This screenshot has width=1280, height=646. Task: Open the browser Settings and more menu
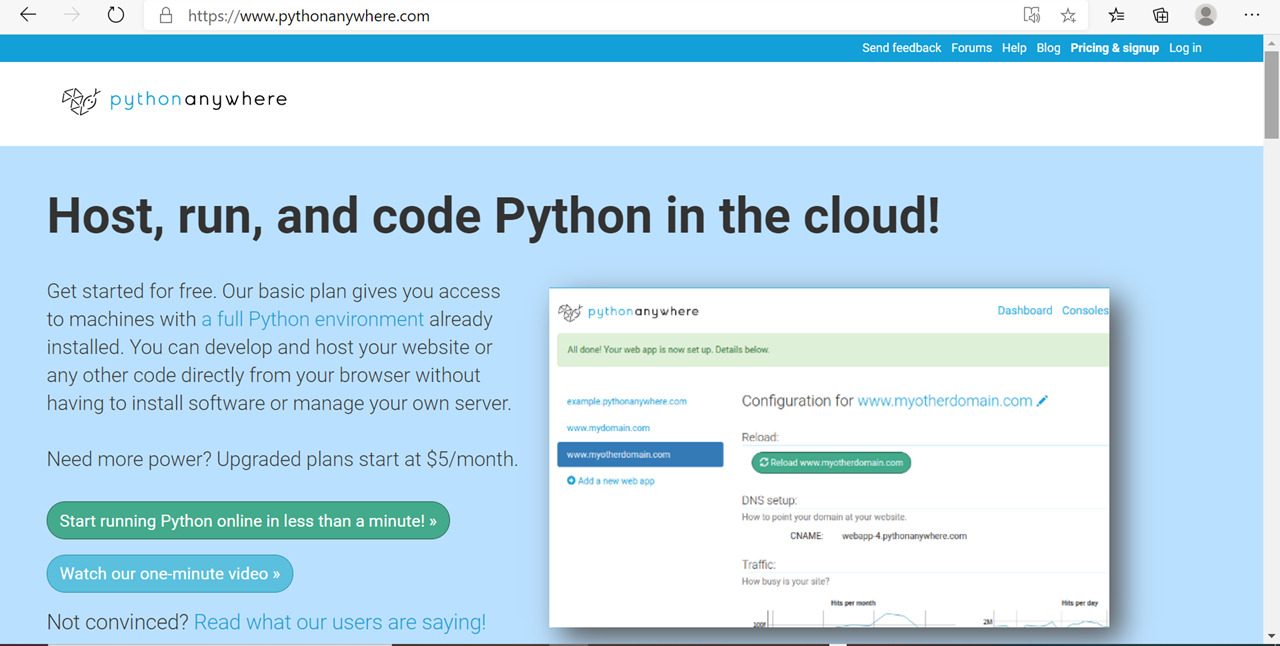1252,15
